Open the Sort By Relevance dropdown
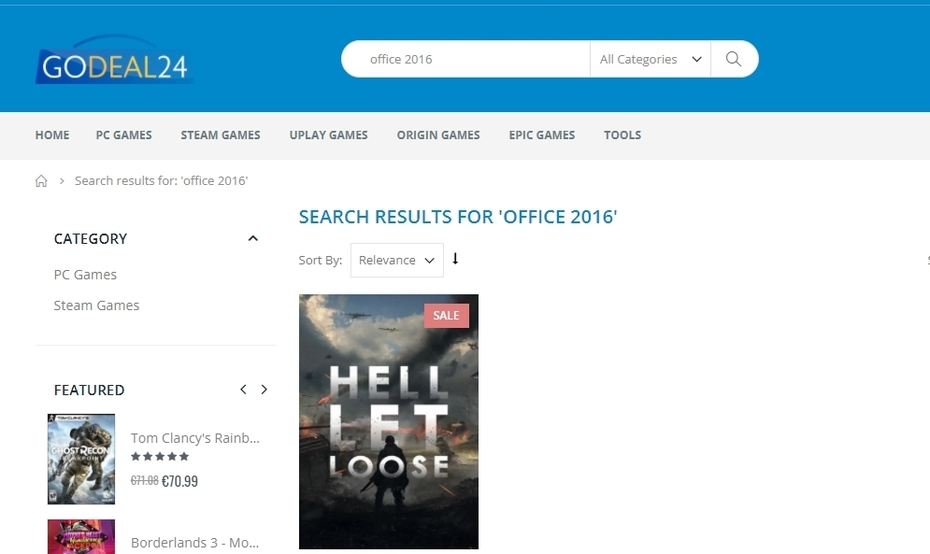 [397, 260]
